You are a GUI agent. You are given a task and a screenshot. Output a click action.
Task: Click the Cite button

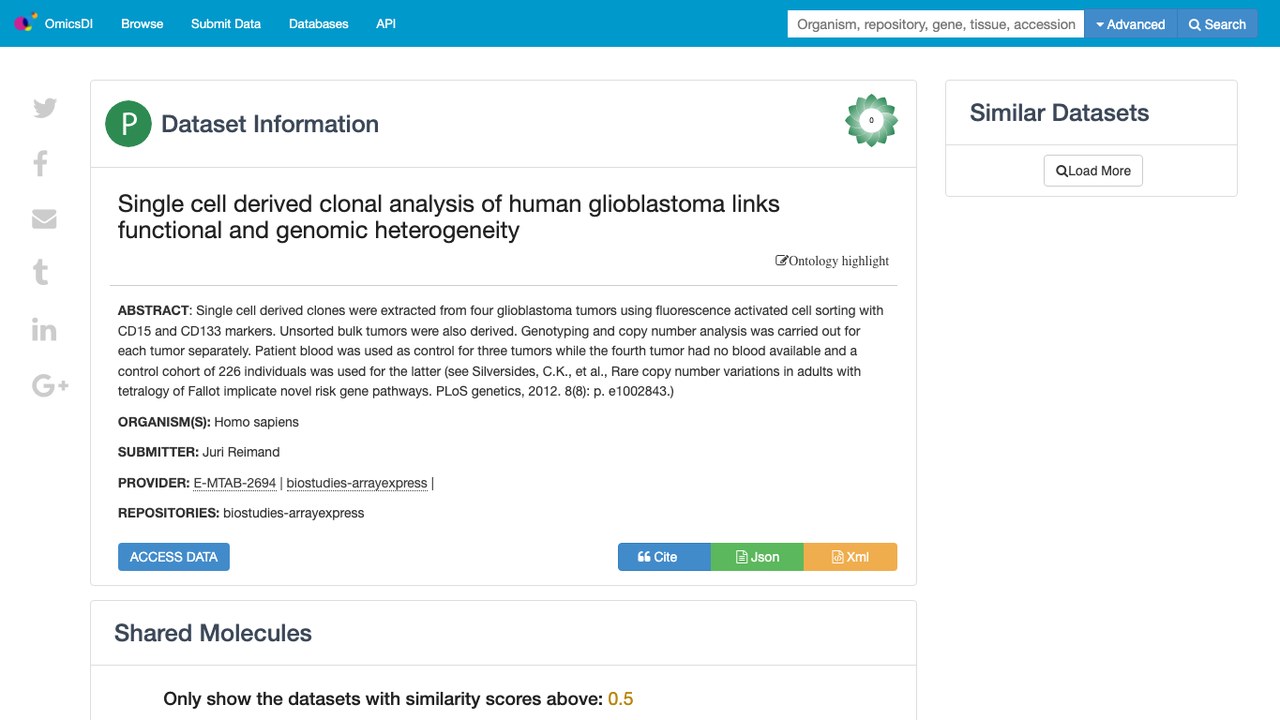coord(664,557)
